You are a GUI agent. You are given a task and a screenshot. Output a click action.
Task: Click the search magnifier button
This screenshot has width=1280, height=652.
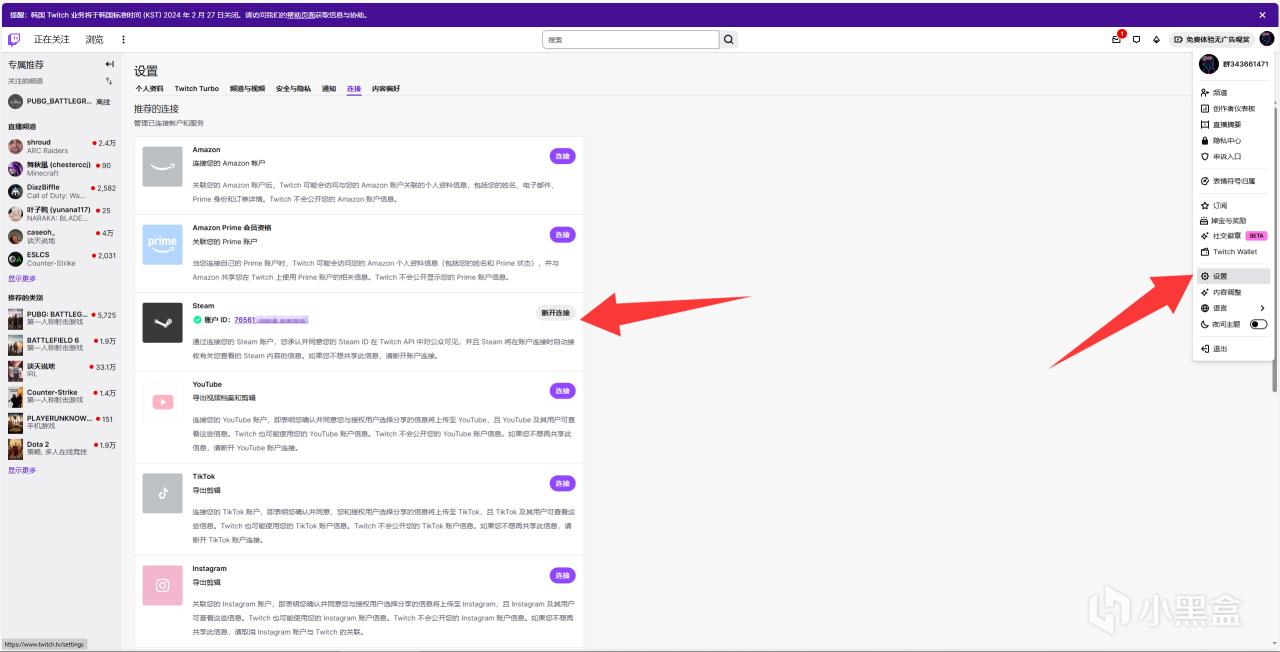(730, 40)
